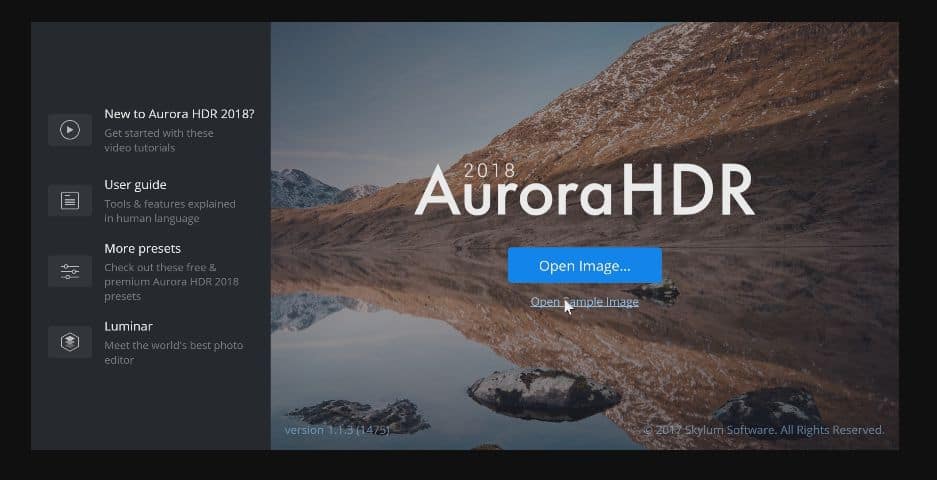
Task: Click the 'Luminar' heading
Action: [x=128, y=326]
